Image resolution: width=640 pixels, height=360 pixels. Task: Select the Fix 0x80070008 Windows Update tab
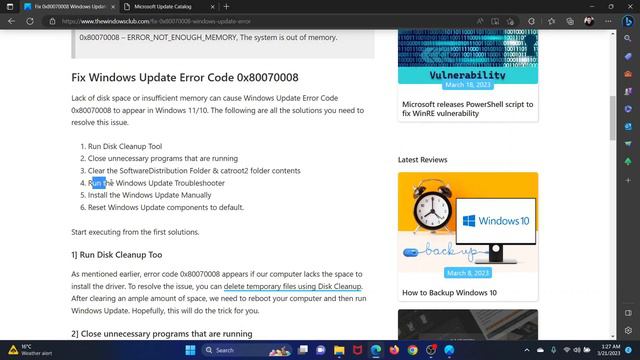(69, 7)
